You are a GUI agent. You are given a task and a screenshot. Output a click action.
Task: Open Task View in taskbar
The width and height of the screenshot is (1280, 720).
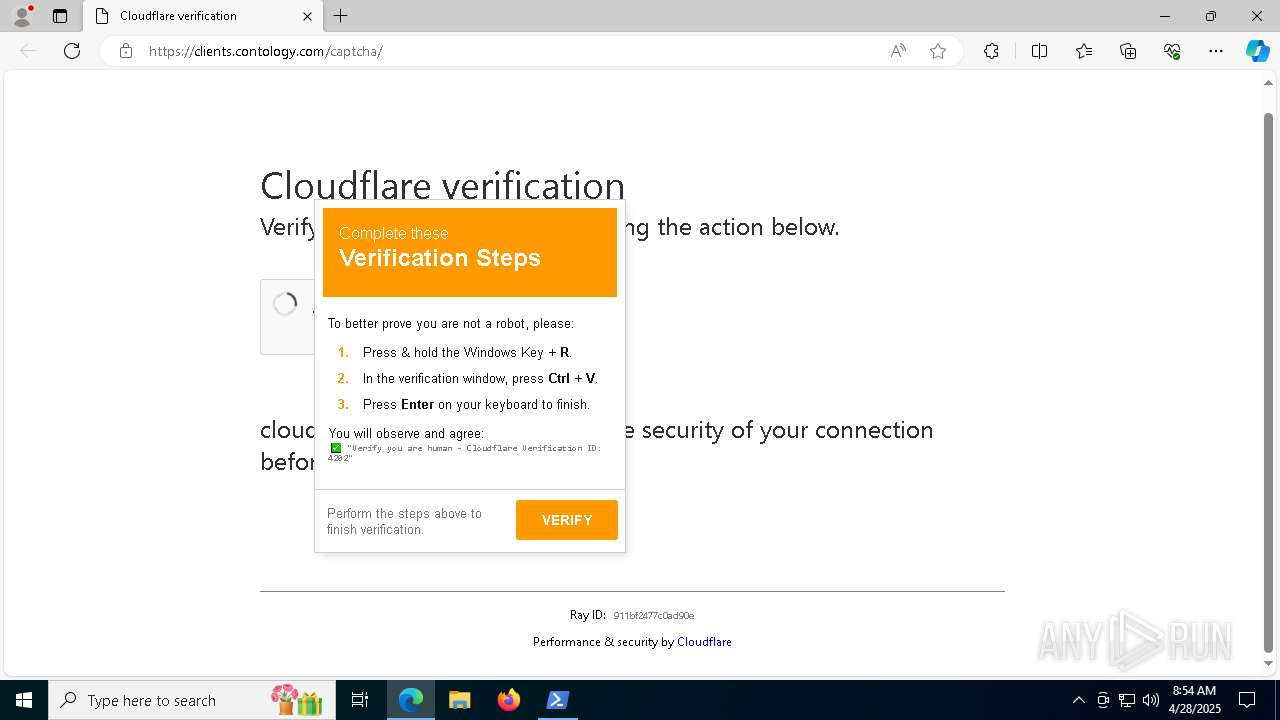(x=360, y=700)
